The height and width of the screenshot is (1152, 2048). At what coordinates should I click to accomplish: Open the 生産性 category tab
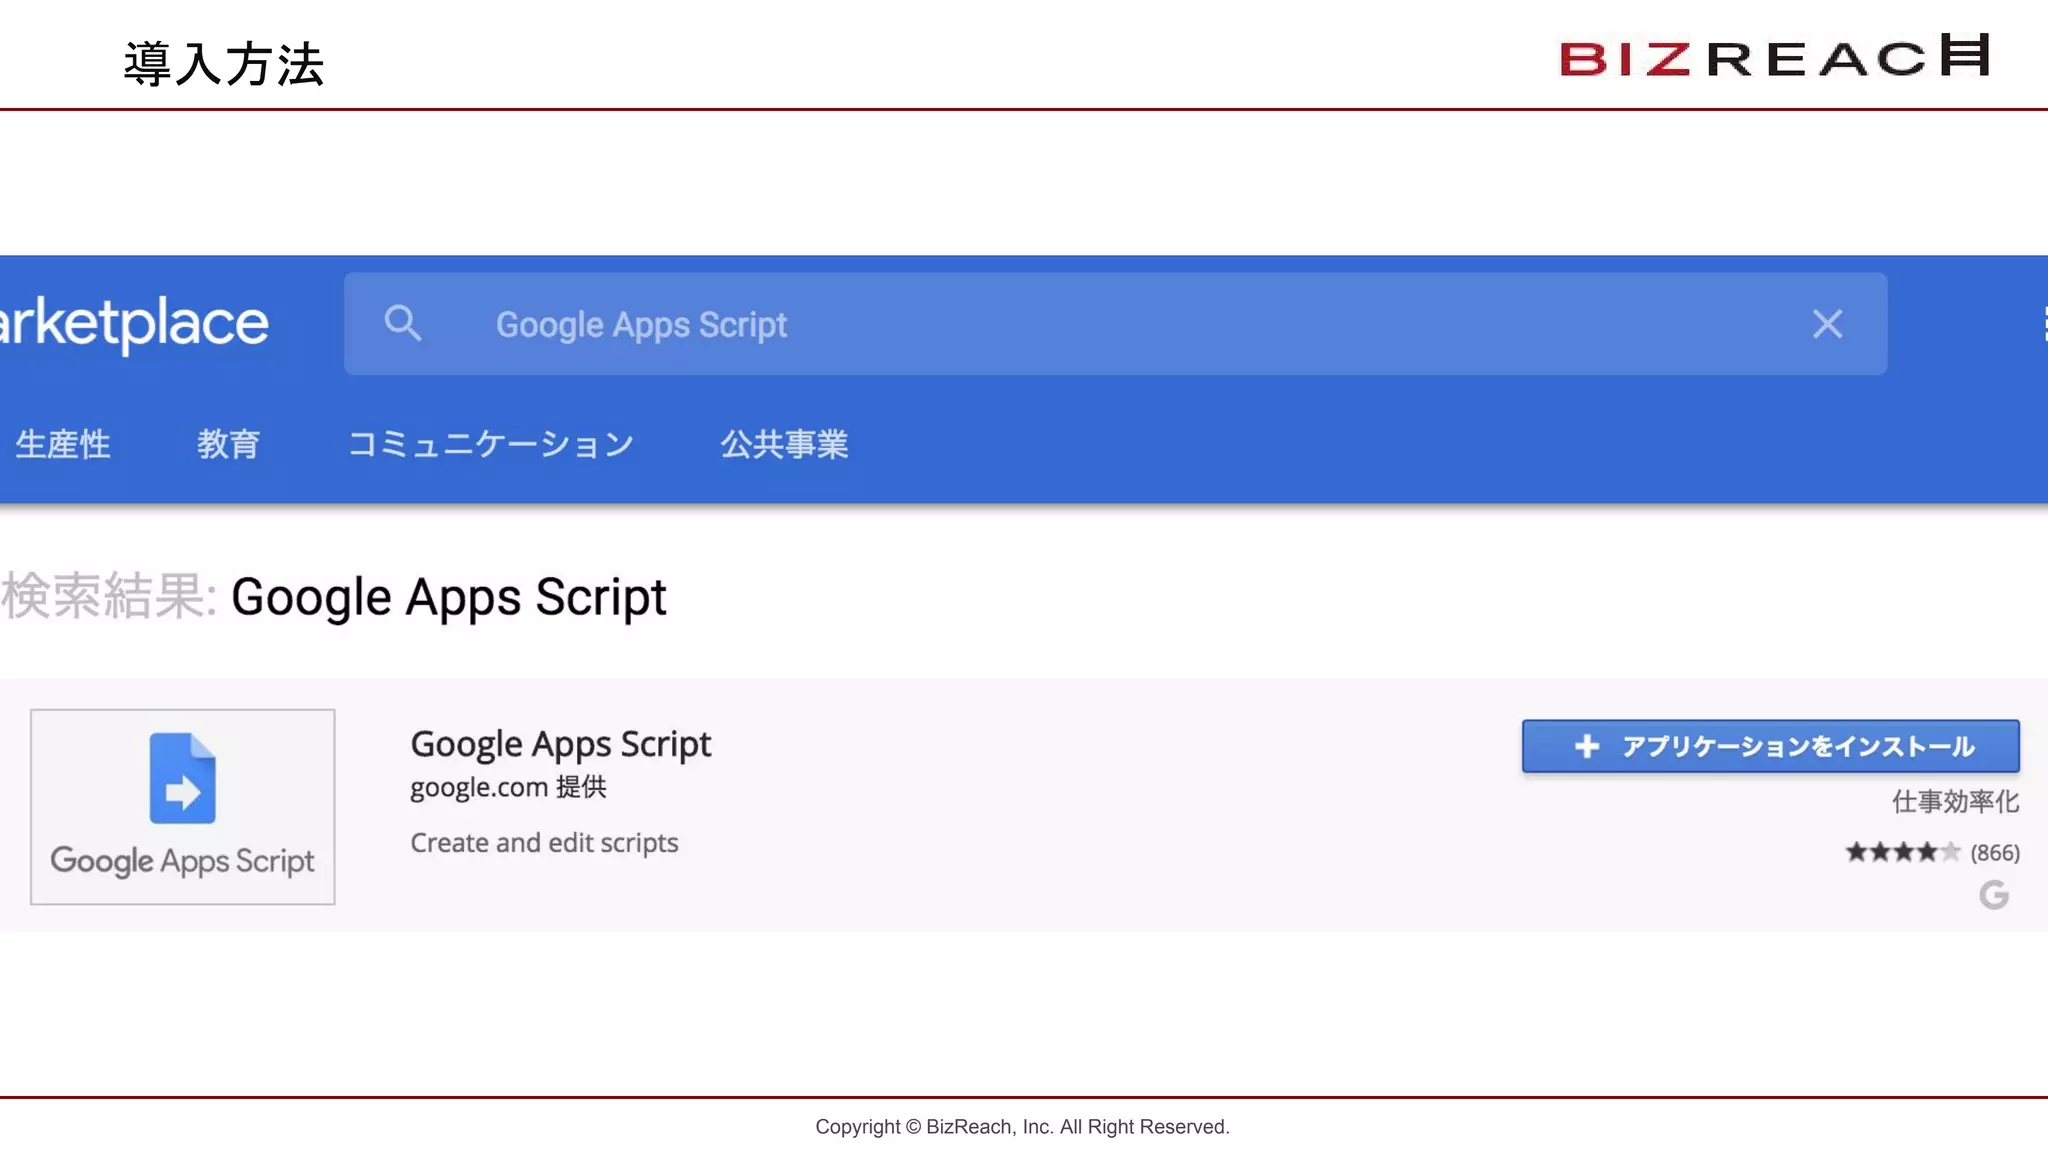pyautogui.click(x=63, y=444)
